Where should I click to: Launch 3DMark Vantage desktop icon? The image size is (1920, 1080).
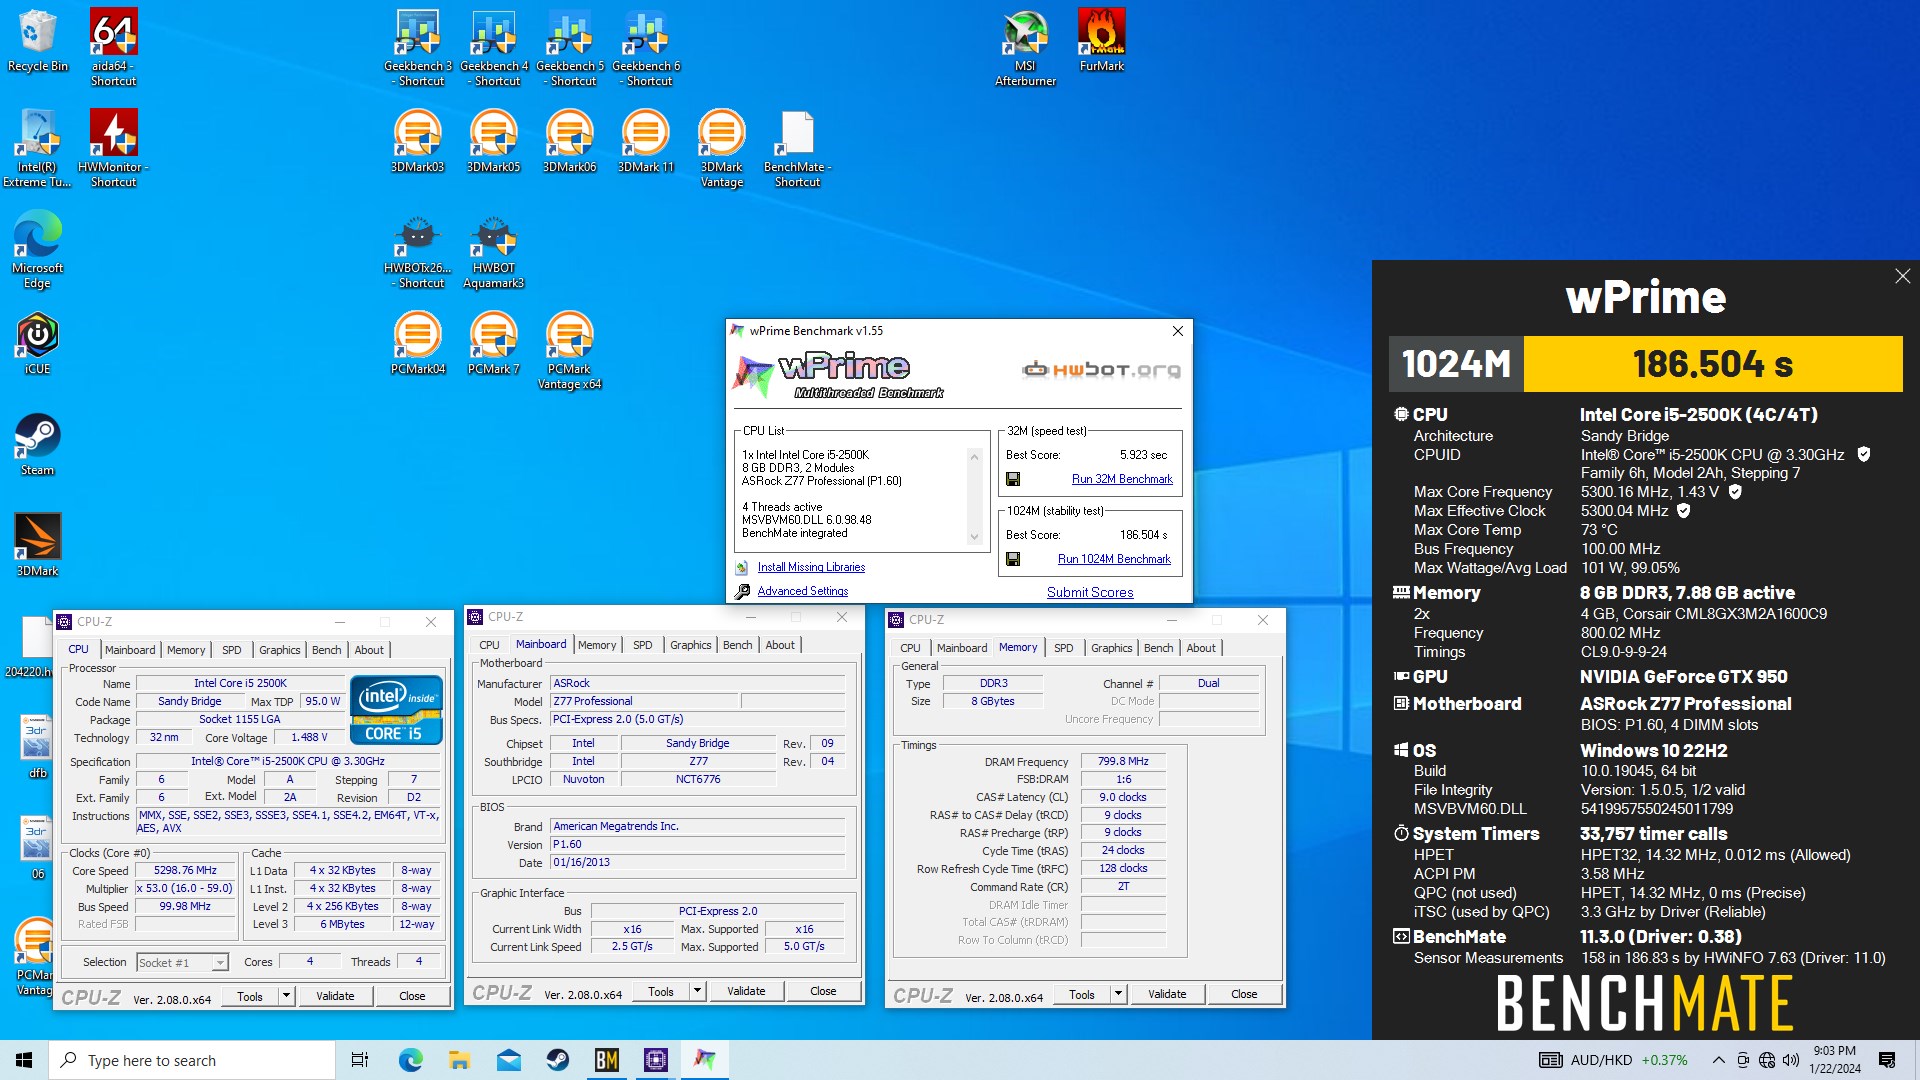pyautogui.click(x=722, y=148)
